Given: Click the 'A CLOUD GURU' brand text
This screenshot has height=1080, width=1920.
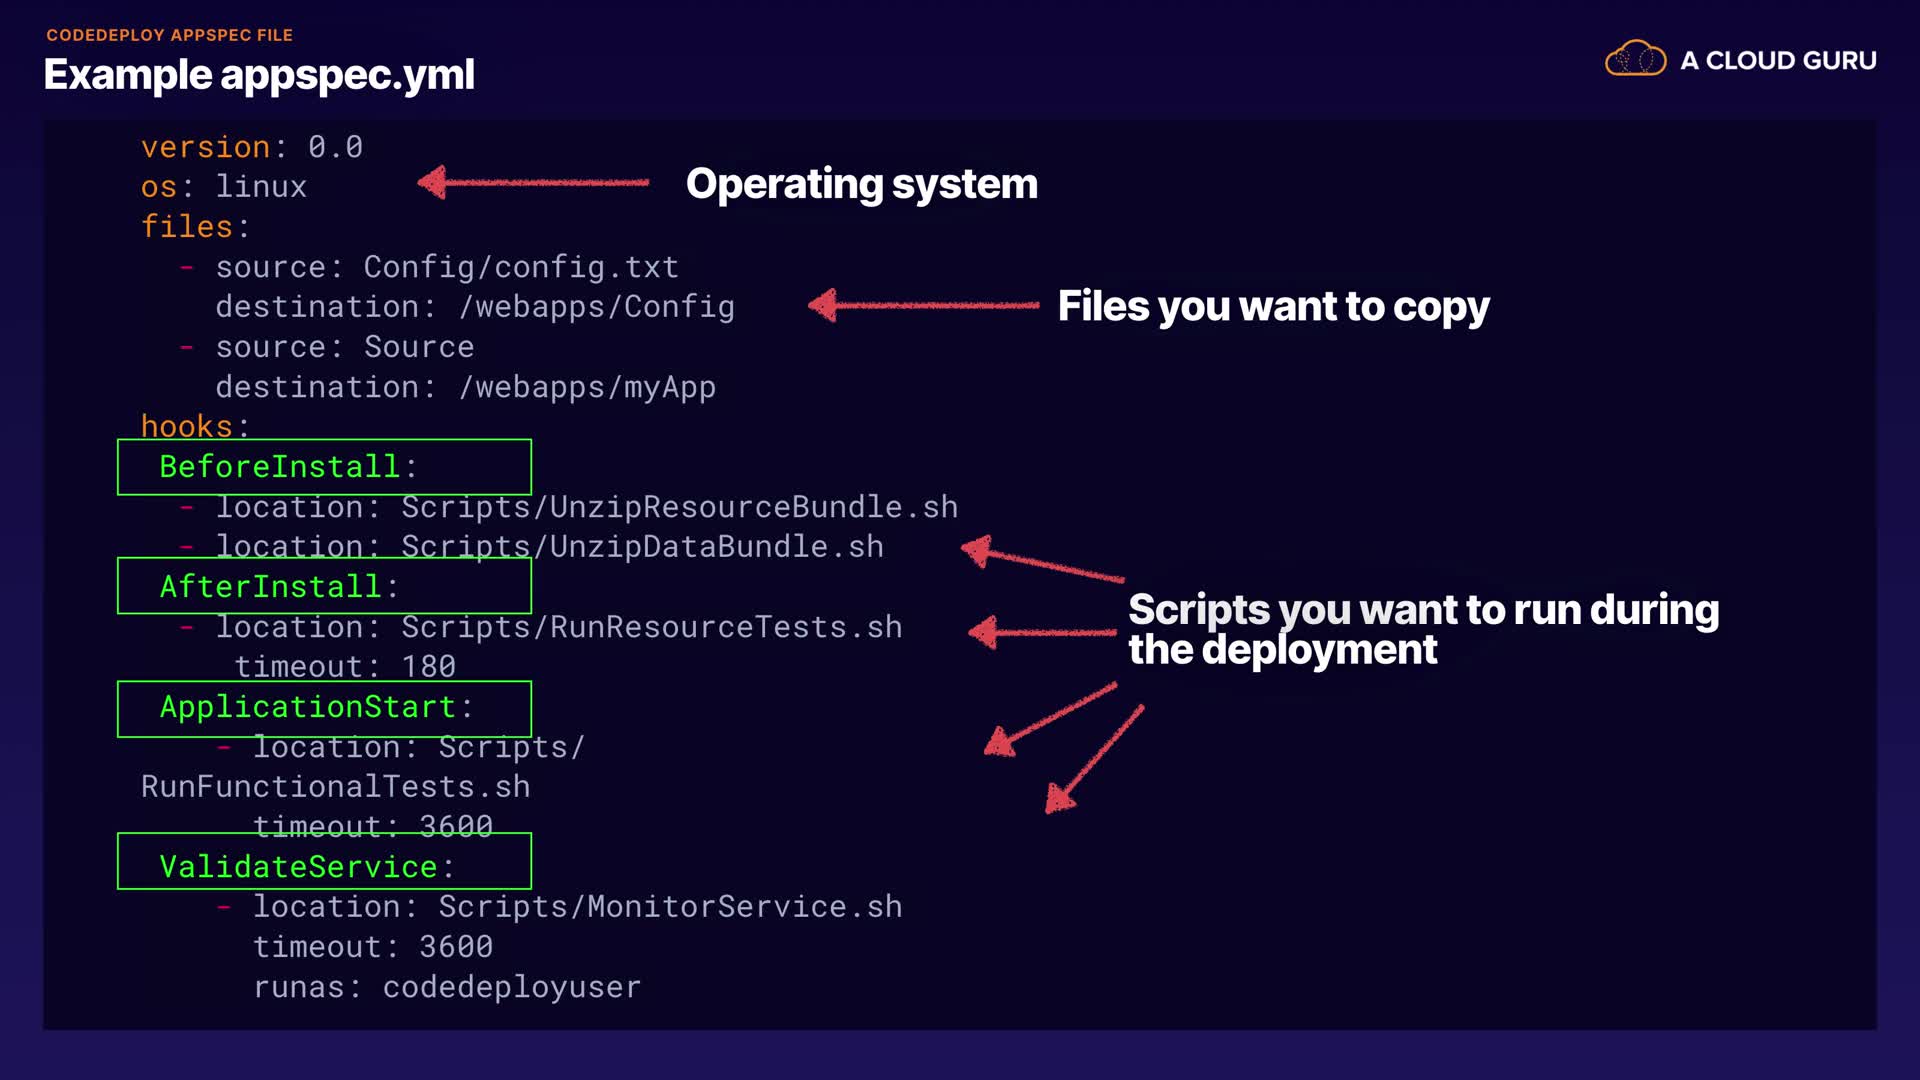Looking at the screenshot, I should click(x=1778, y=61).
